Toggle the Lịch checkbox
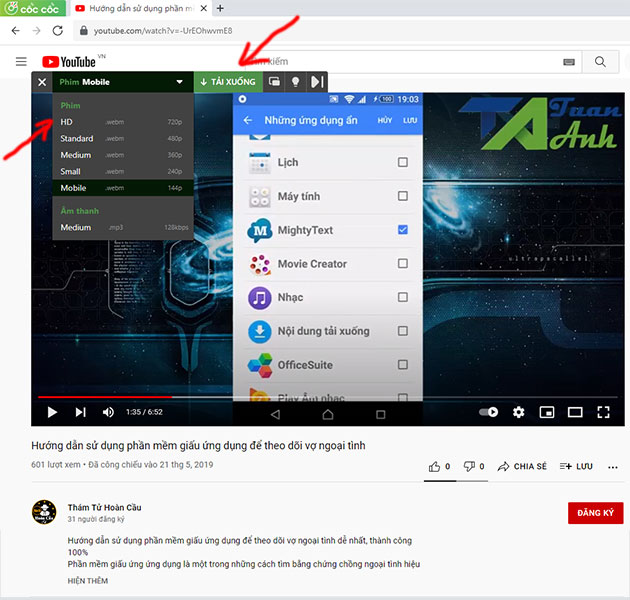This screenshot has height=600, width=630. coord(403,162)
